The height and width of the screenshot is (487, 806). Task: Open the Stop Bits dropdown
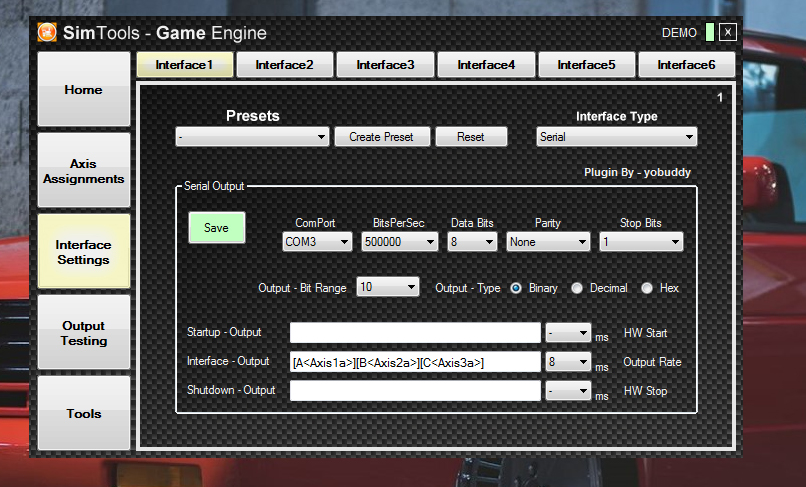click(642, 242)
